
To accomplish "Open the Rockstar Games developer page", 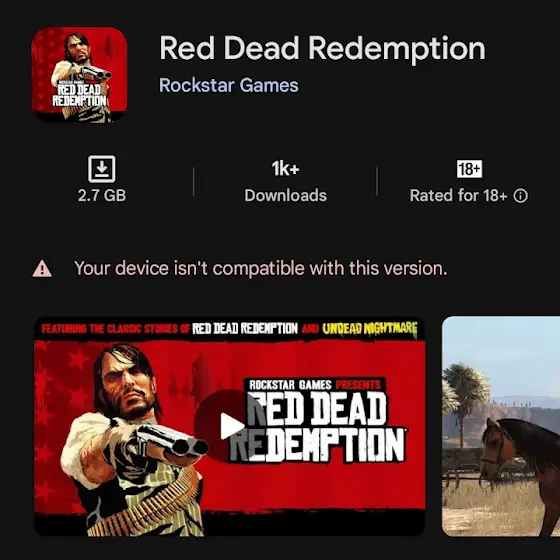I will pos(229,85).
